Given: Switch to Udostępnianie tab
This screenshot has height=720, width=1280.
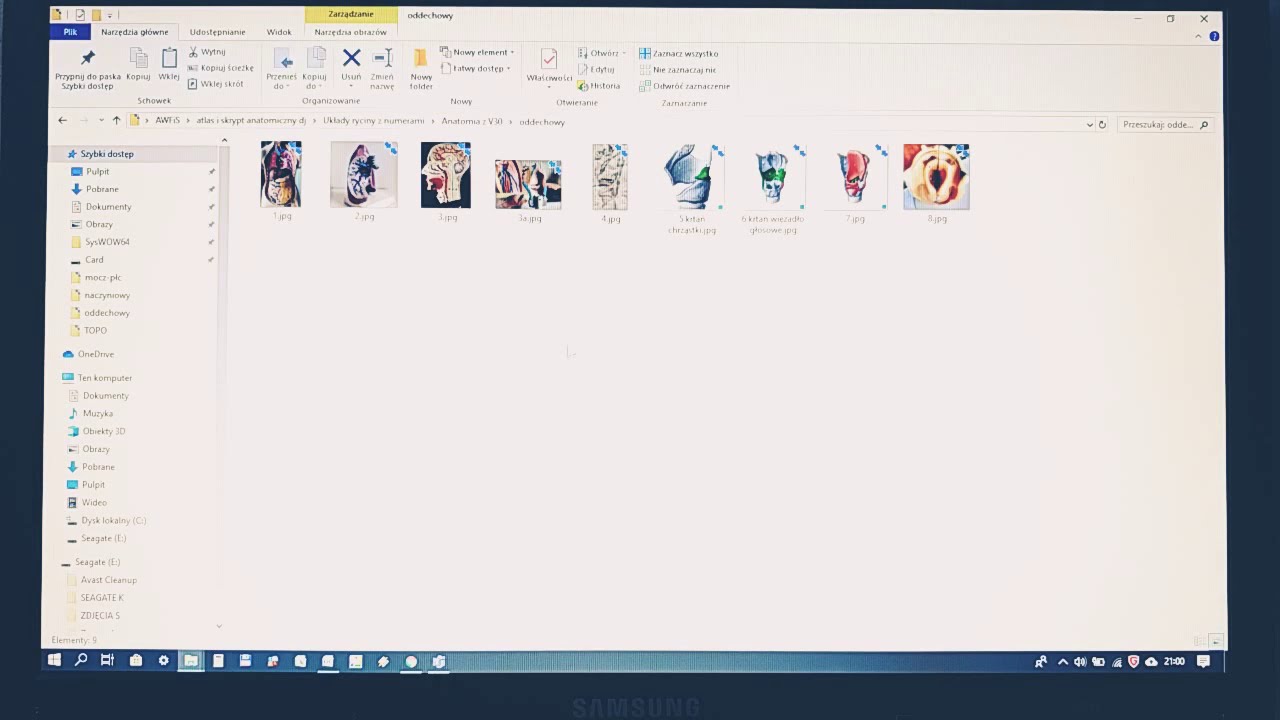Looking at the screenshot, I should (217, 32).
